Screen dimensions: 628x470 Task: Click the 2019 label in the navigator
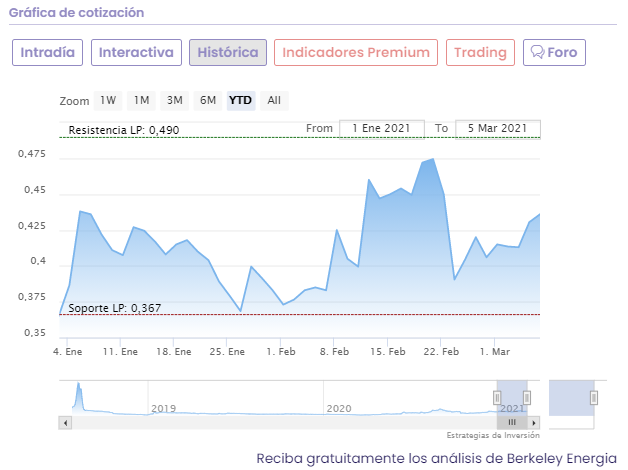click(x=163, y=408)
